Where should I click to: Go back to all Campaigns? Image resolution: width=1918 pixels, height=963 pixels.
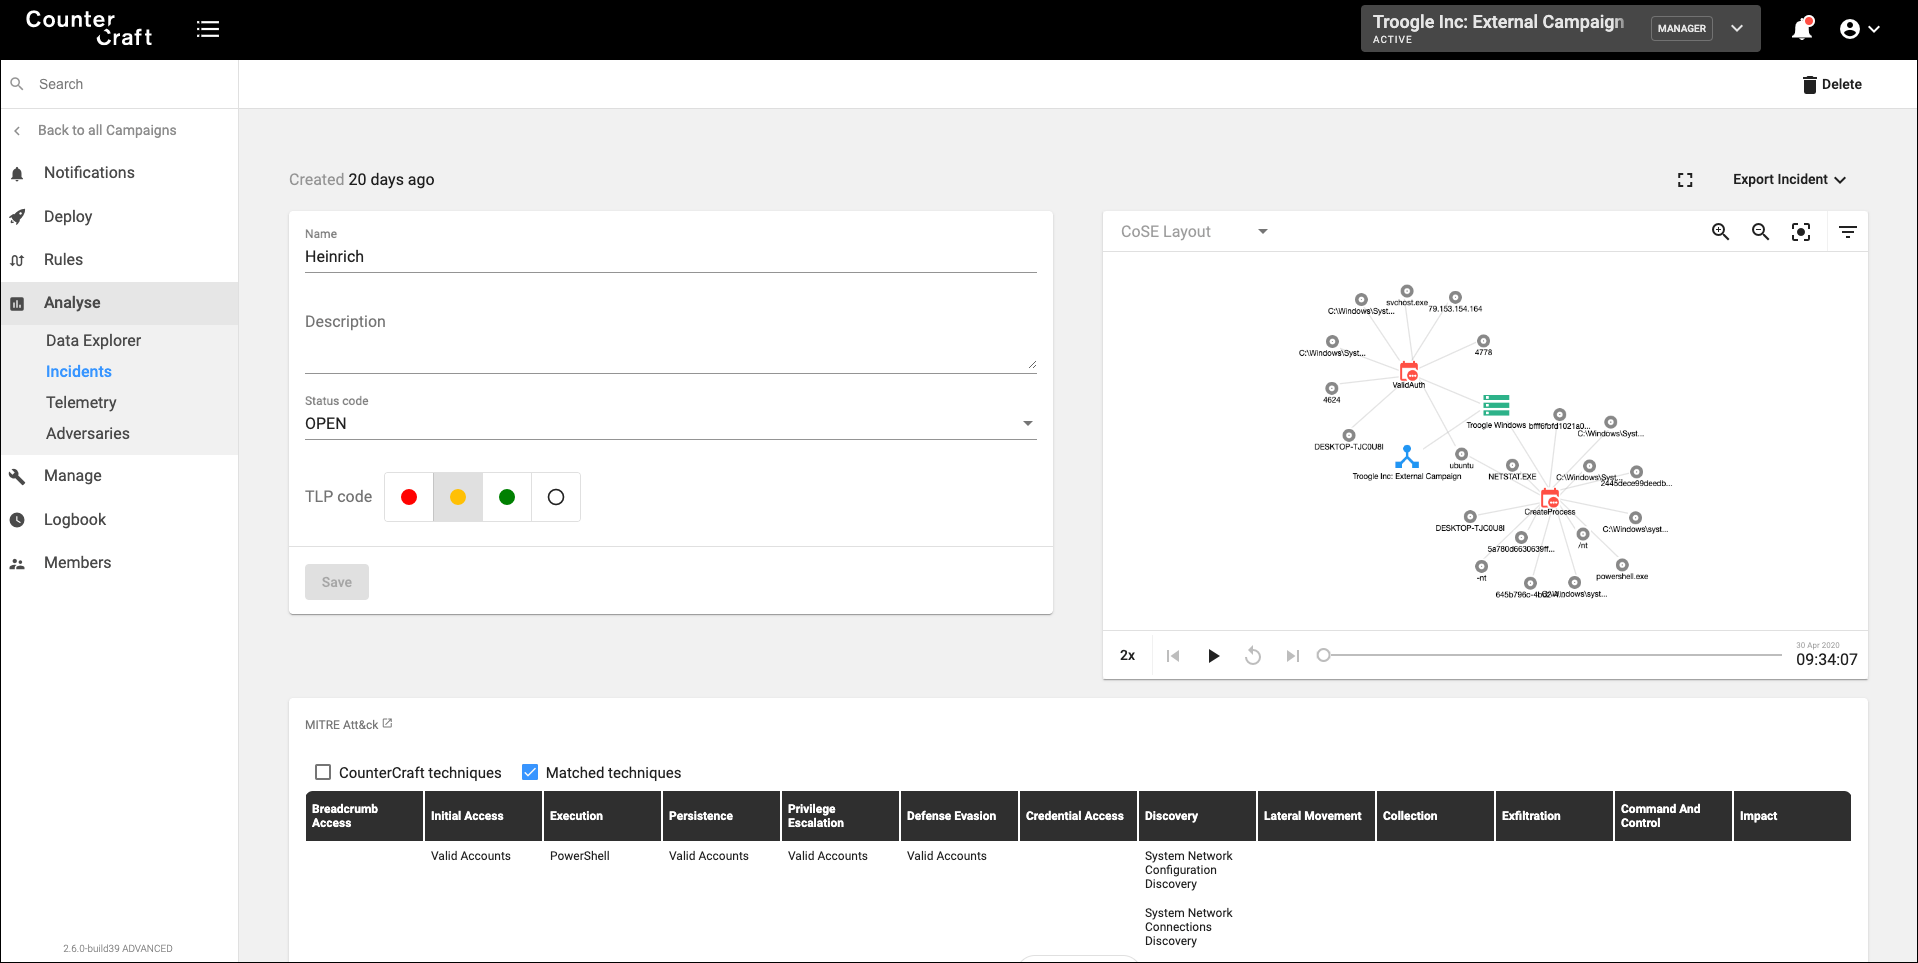click(106, 130)
